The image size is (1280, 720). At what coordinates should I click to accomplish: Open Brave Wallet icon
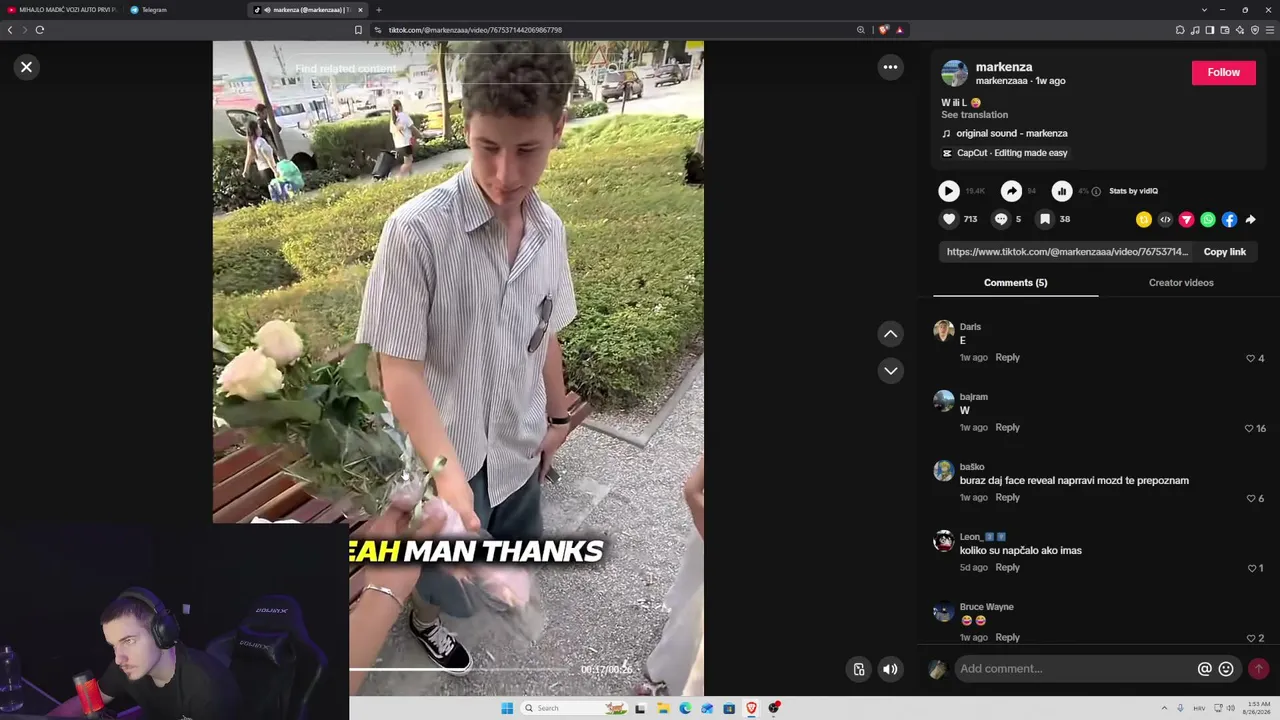click(x=1225, y=30)
